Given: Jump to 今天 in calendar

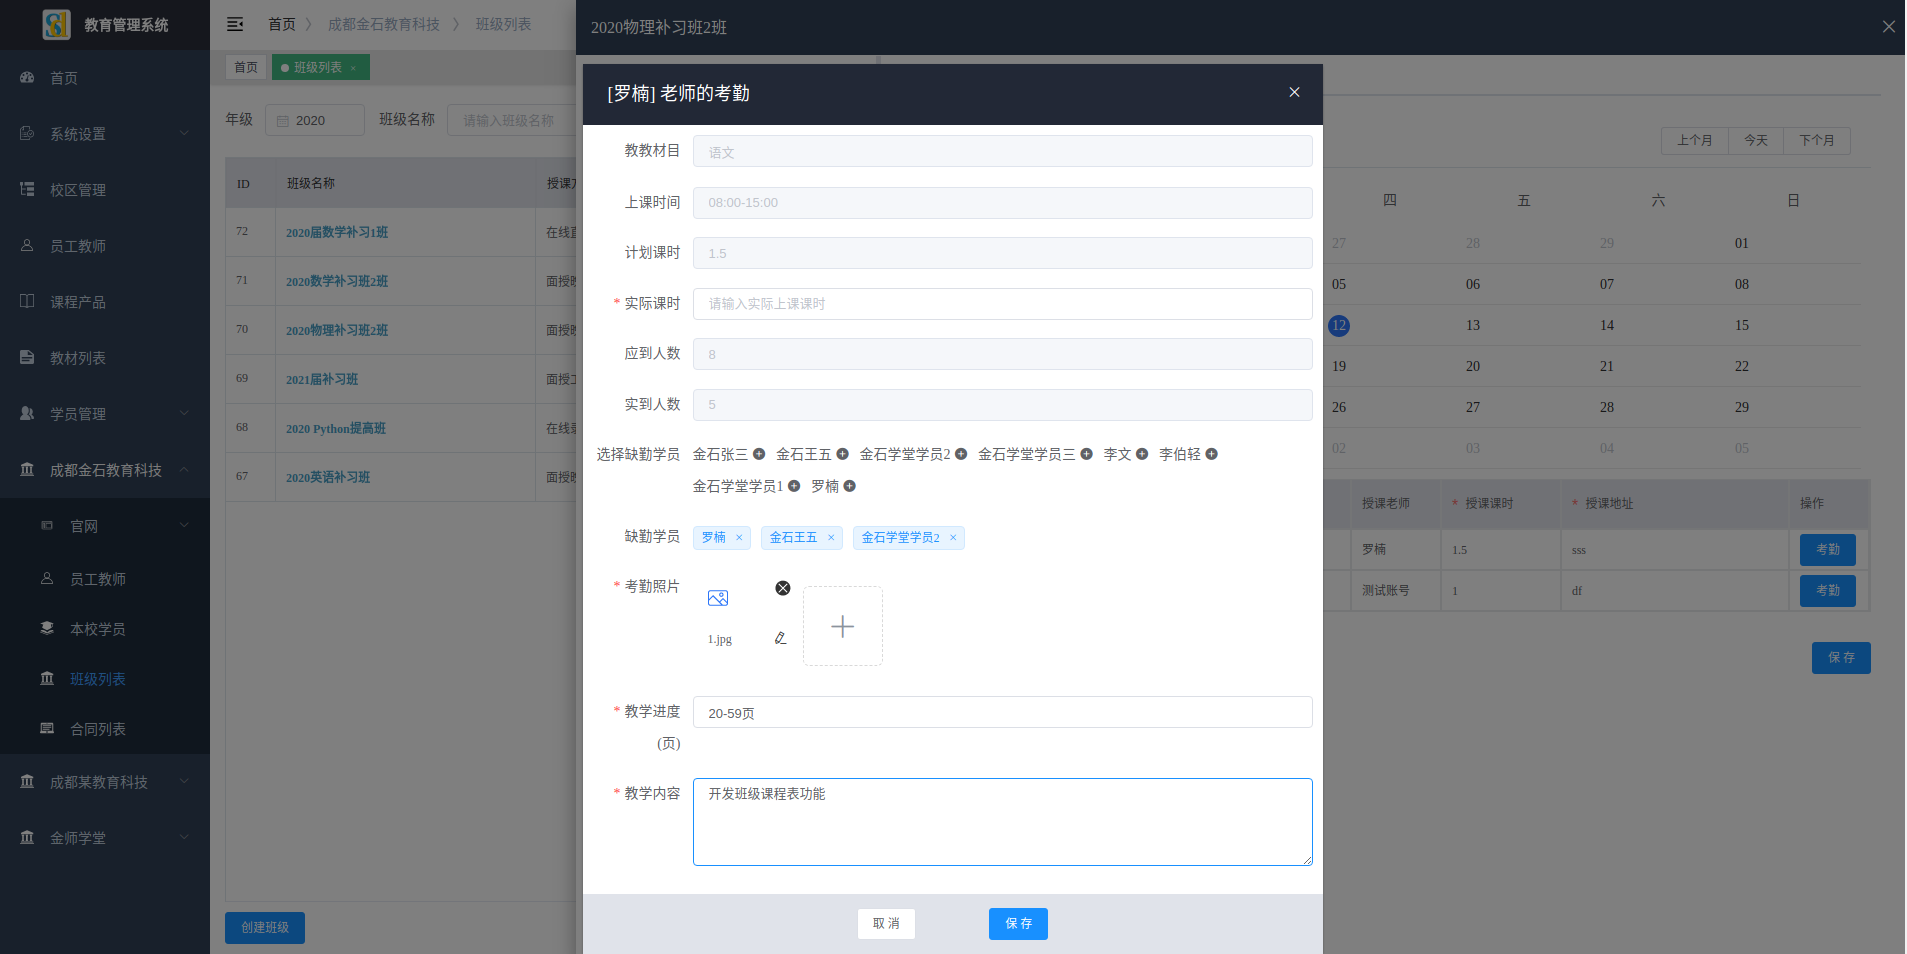Looking at the screenshot, I should [x=1756, y=141].
